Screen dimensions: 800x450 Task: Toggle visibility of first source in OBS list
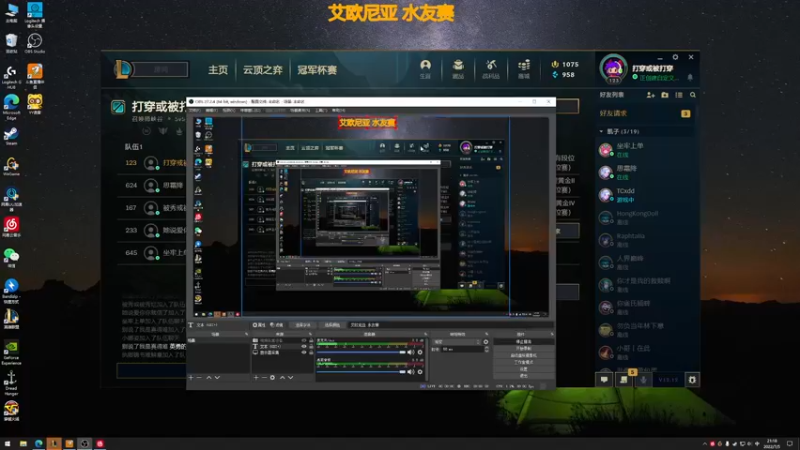click(304, 340)
